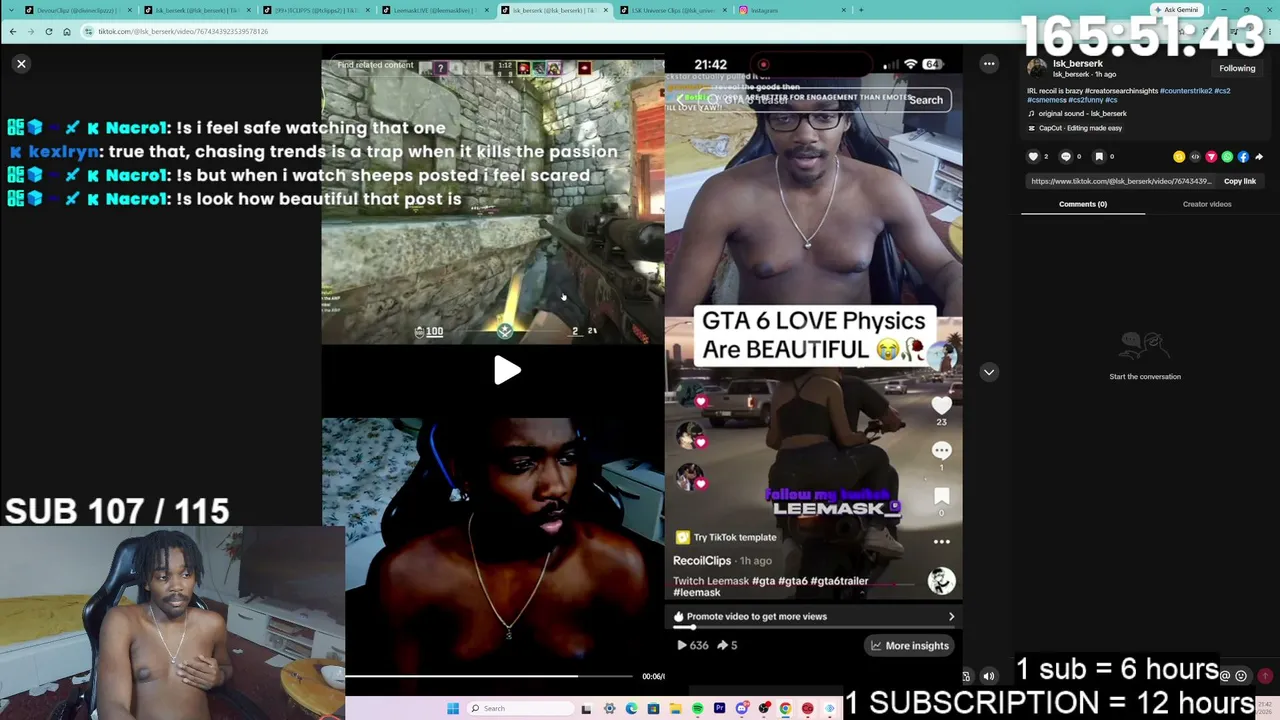Open more share options arrow

[x=1259, y=157]
